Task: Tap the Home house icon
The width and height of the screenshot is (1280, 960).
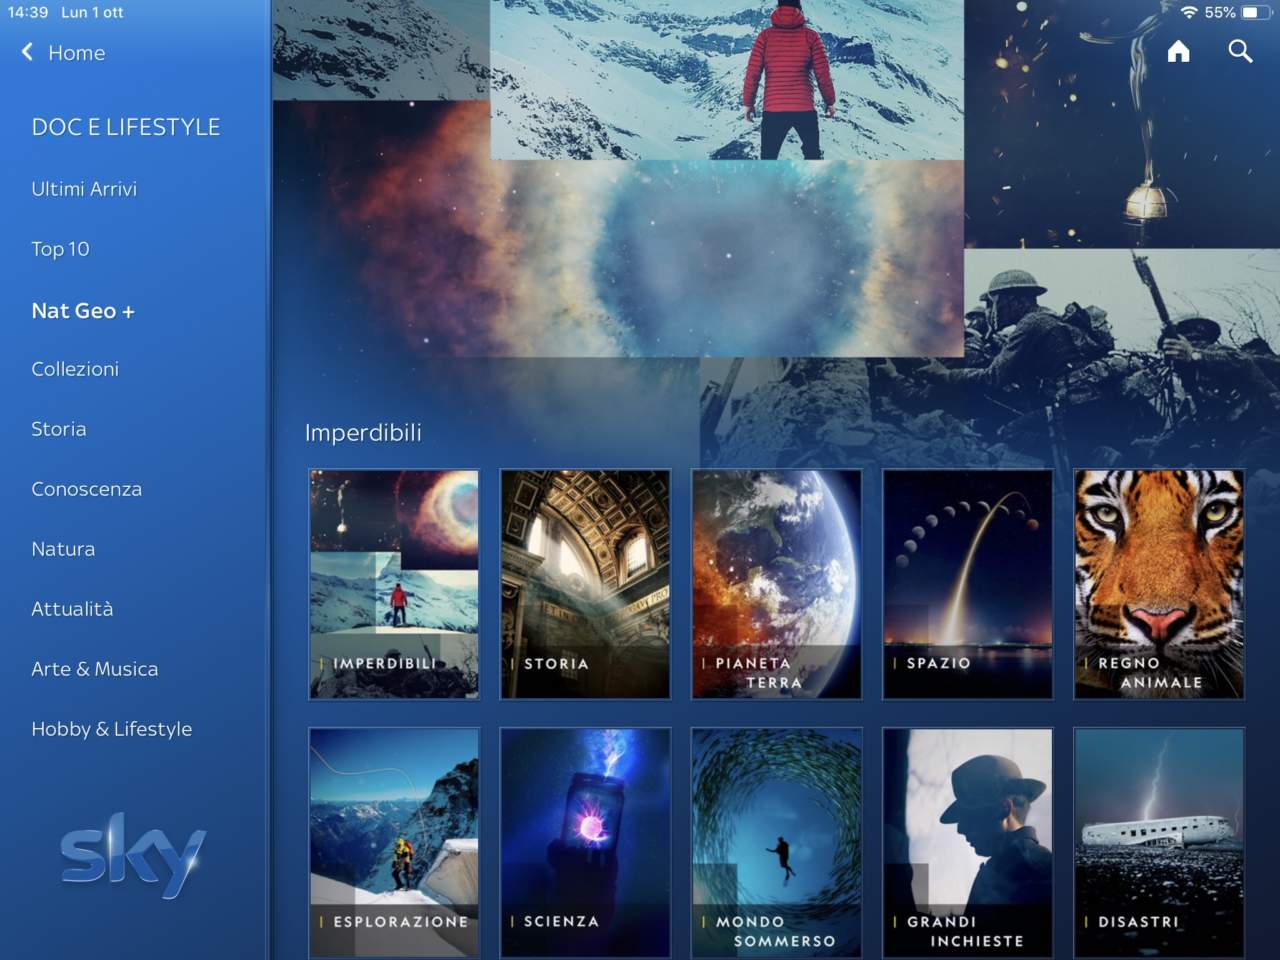Action: pyautogui.click(x=1179, y=52)
